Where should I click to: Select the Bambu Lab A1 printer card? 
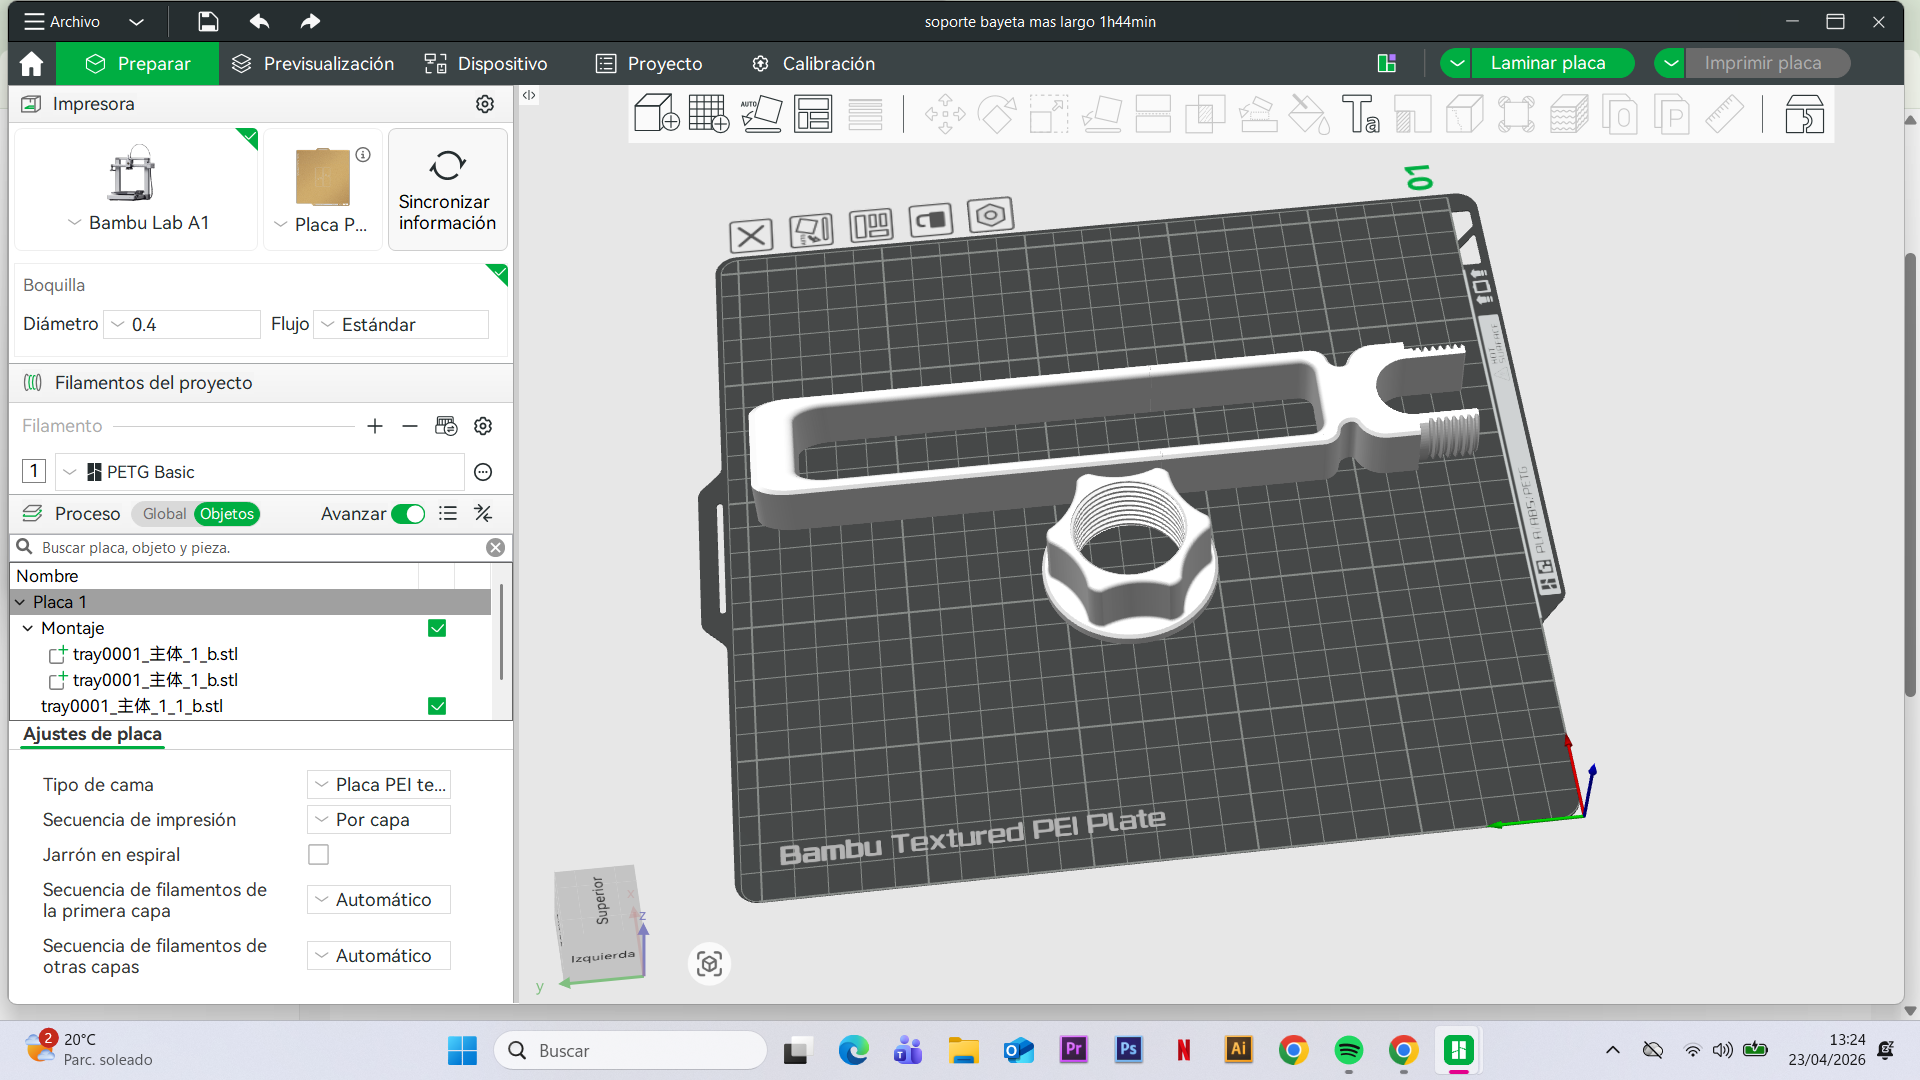click(x=136, y=189)
